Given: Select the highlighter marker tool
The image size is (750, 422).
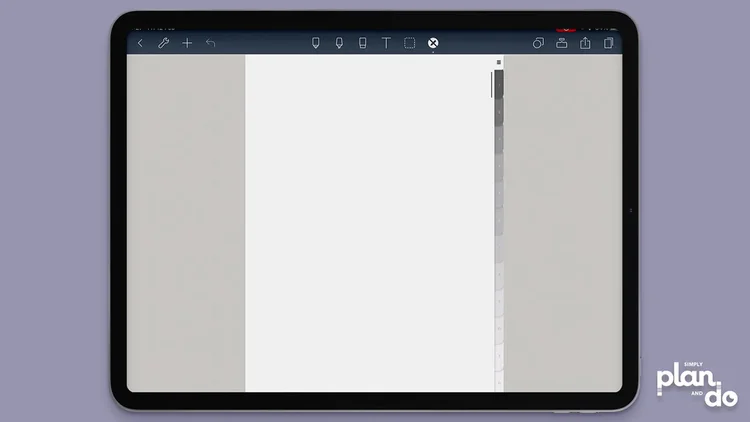Looking at the screenshot, I should [x=339, y=43].
